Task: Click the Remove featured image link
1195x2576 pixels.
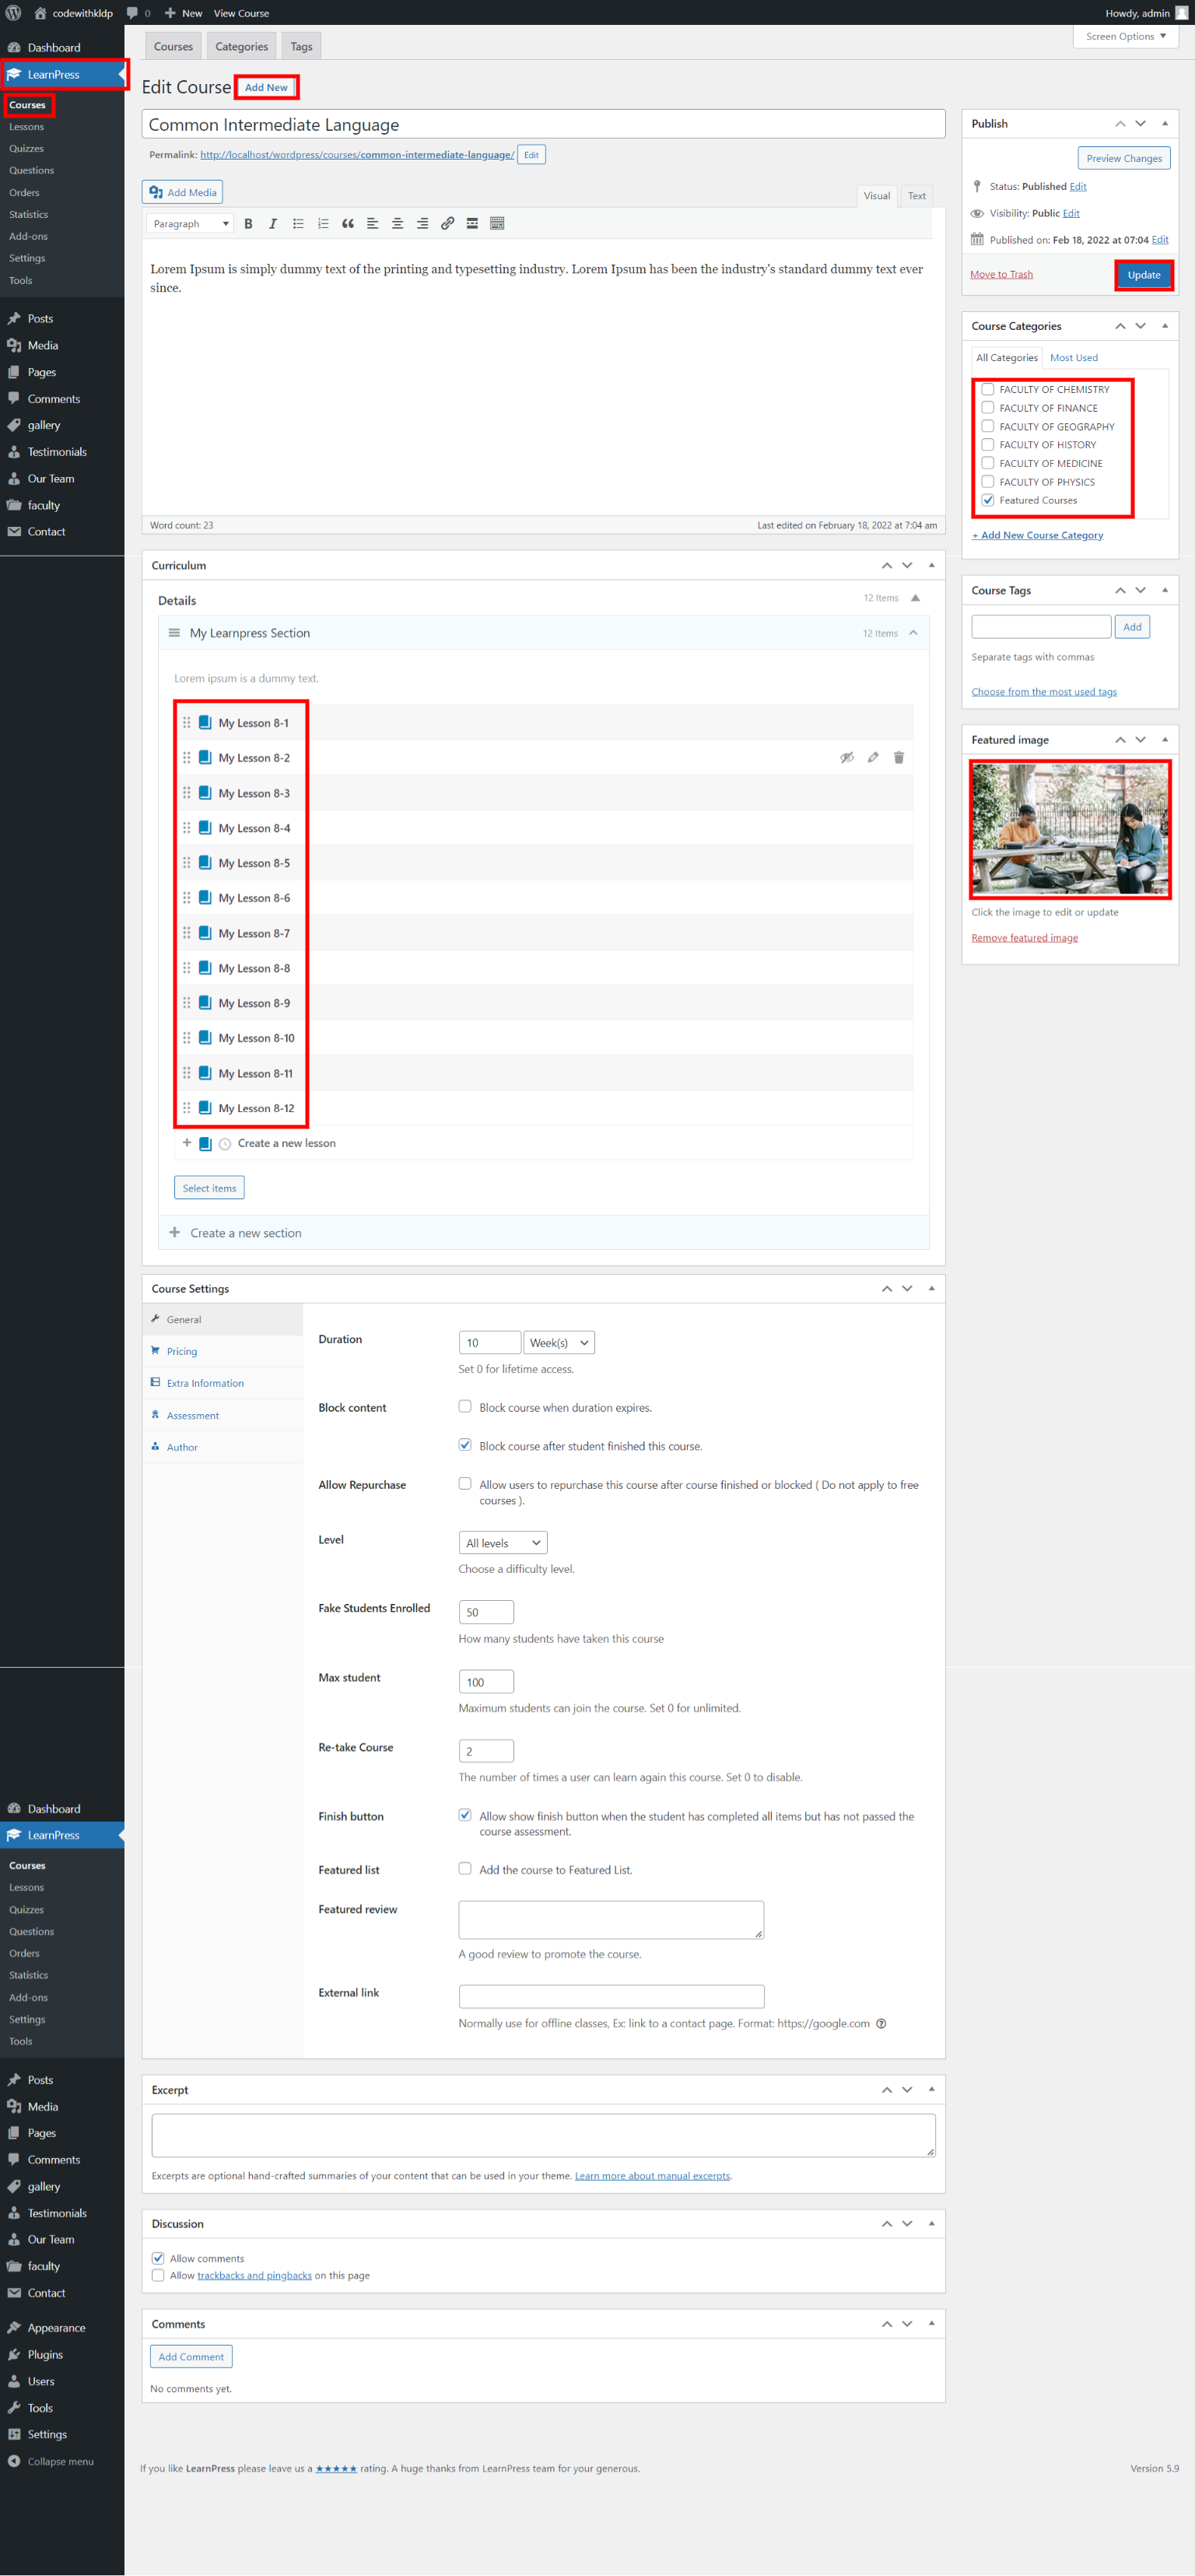Action: pos(1024,938)
